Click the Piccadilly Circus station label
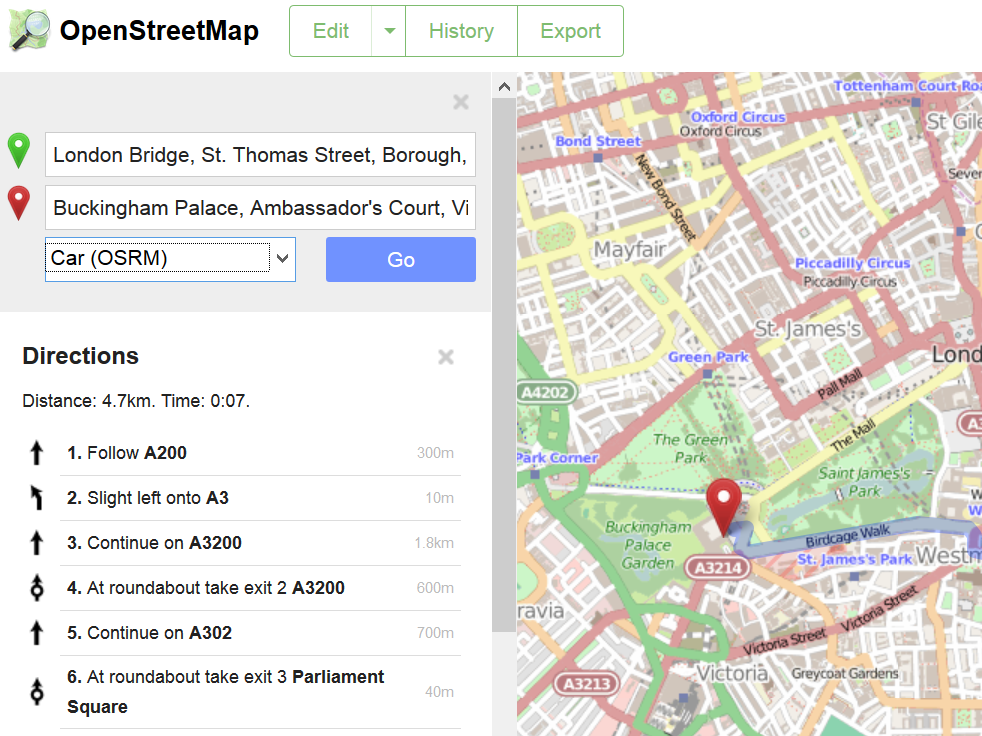The width and height of the screenshot is (982, 736). click(x=852, y=263)
